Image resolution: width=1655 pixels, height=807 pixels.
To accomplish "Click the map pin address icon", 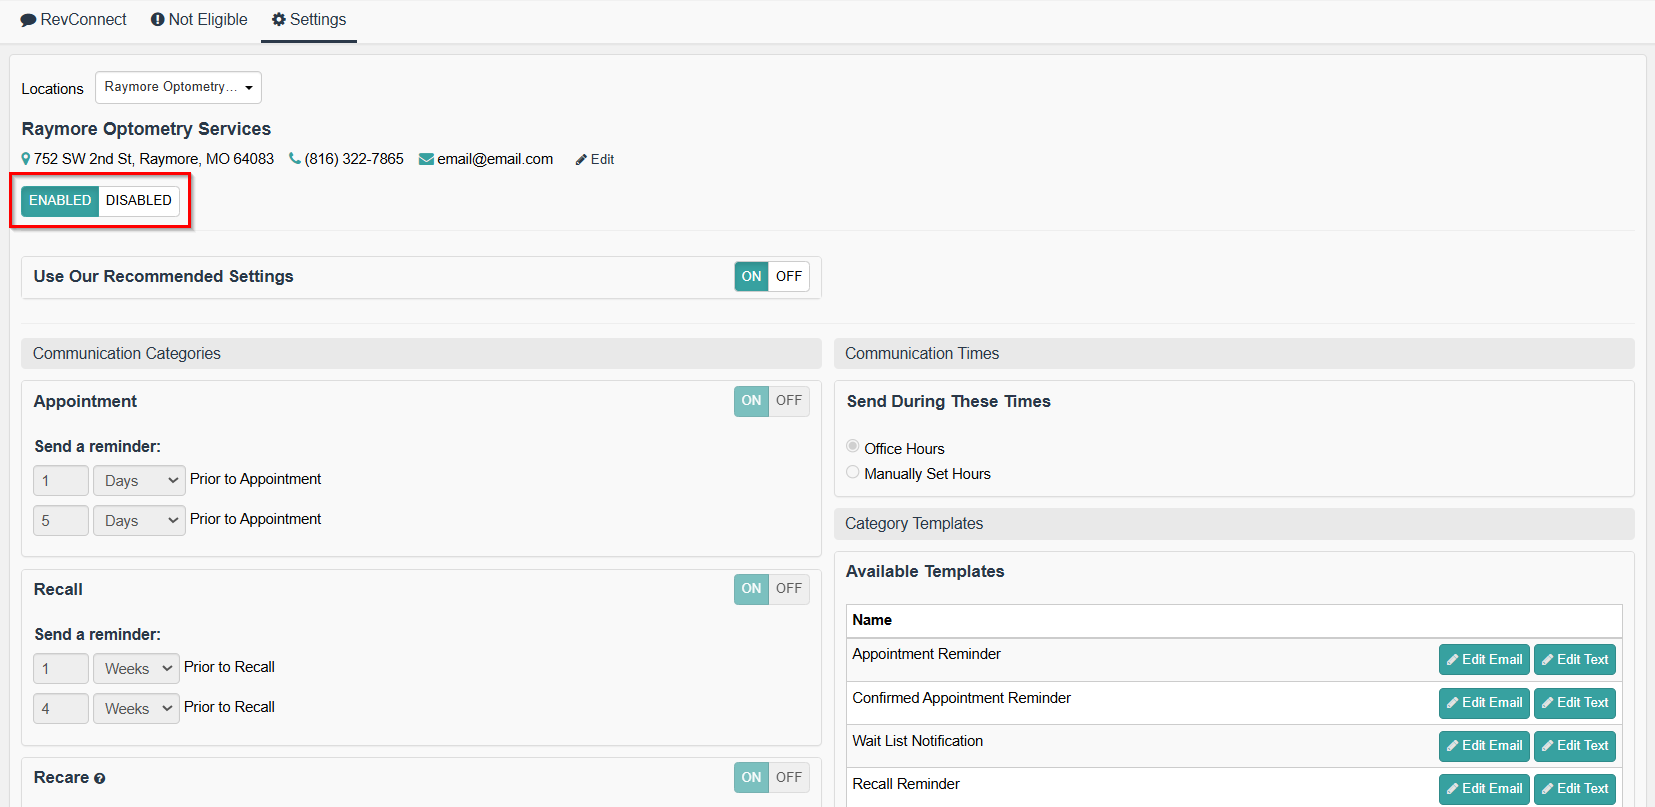I will click(26, 159).
